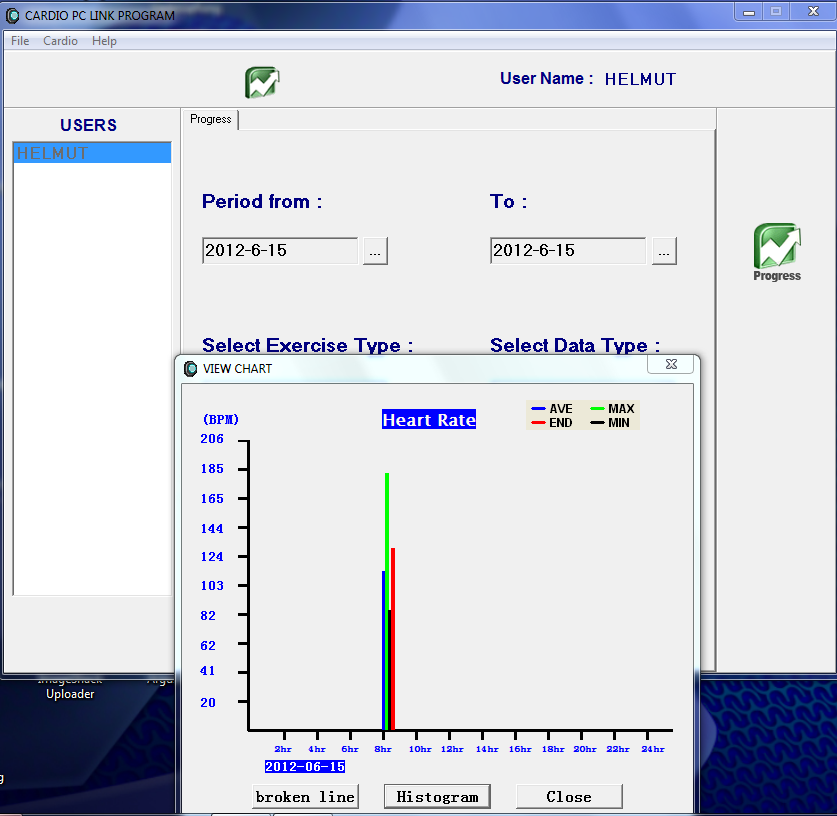The height and width of the screenshot is (816, 837).
Task: Select HELMUT in the users list
Action: coord(91,153)
